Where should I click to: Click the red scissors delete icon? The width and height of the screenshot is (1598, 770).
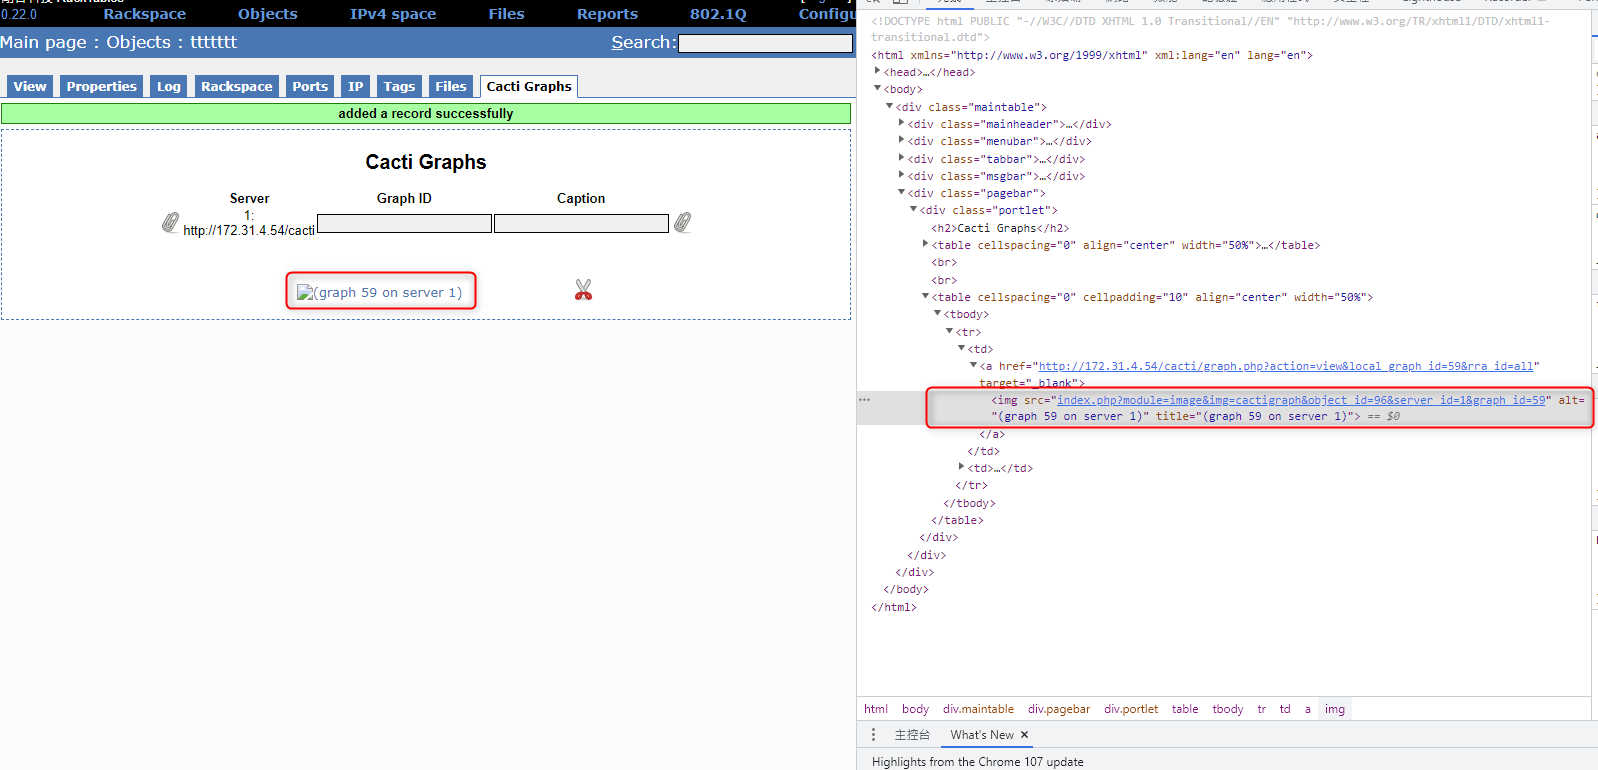pyautogui.click(x=584, y=290)
